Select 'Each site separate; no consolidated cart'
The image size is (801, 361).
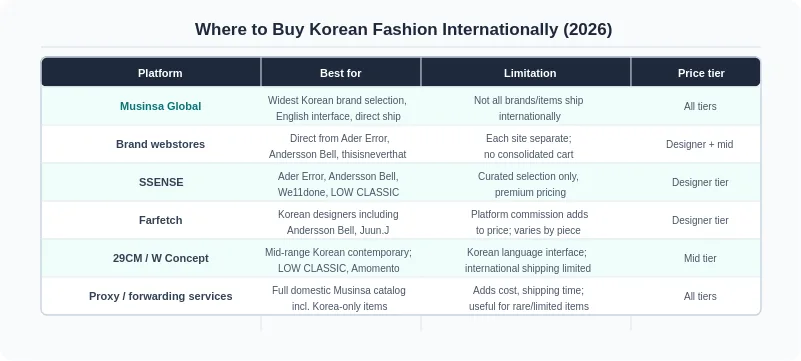point(529,146)
